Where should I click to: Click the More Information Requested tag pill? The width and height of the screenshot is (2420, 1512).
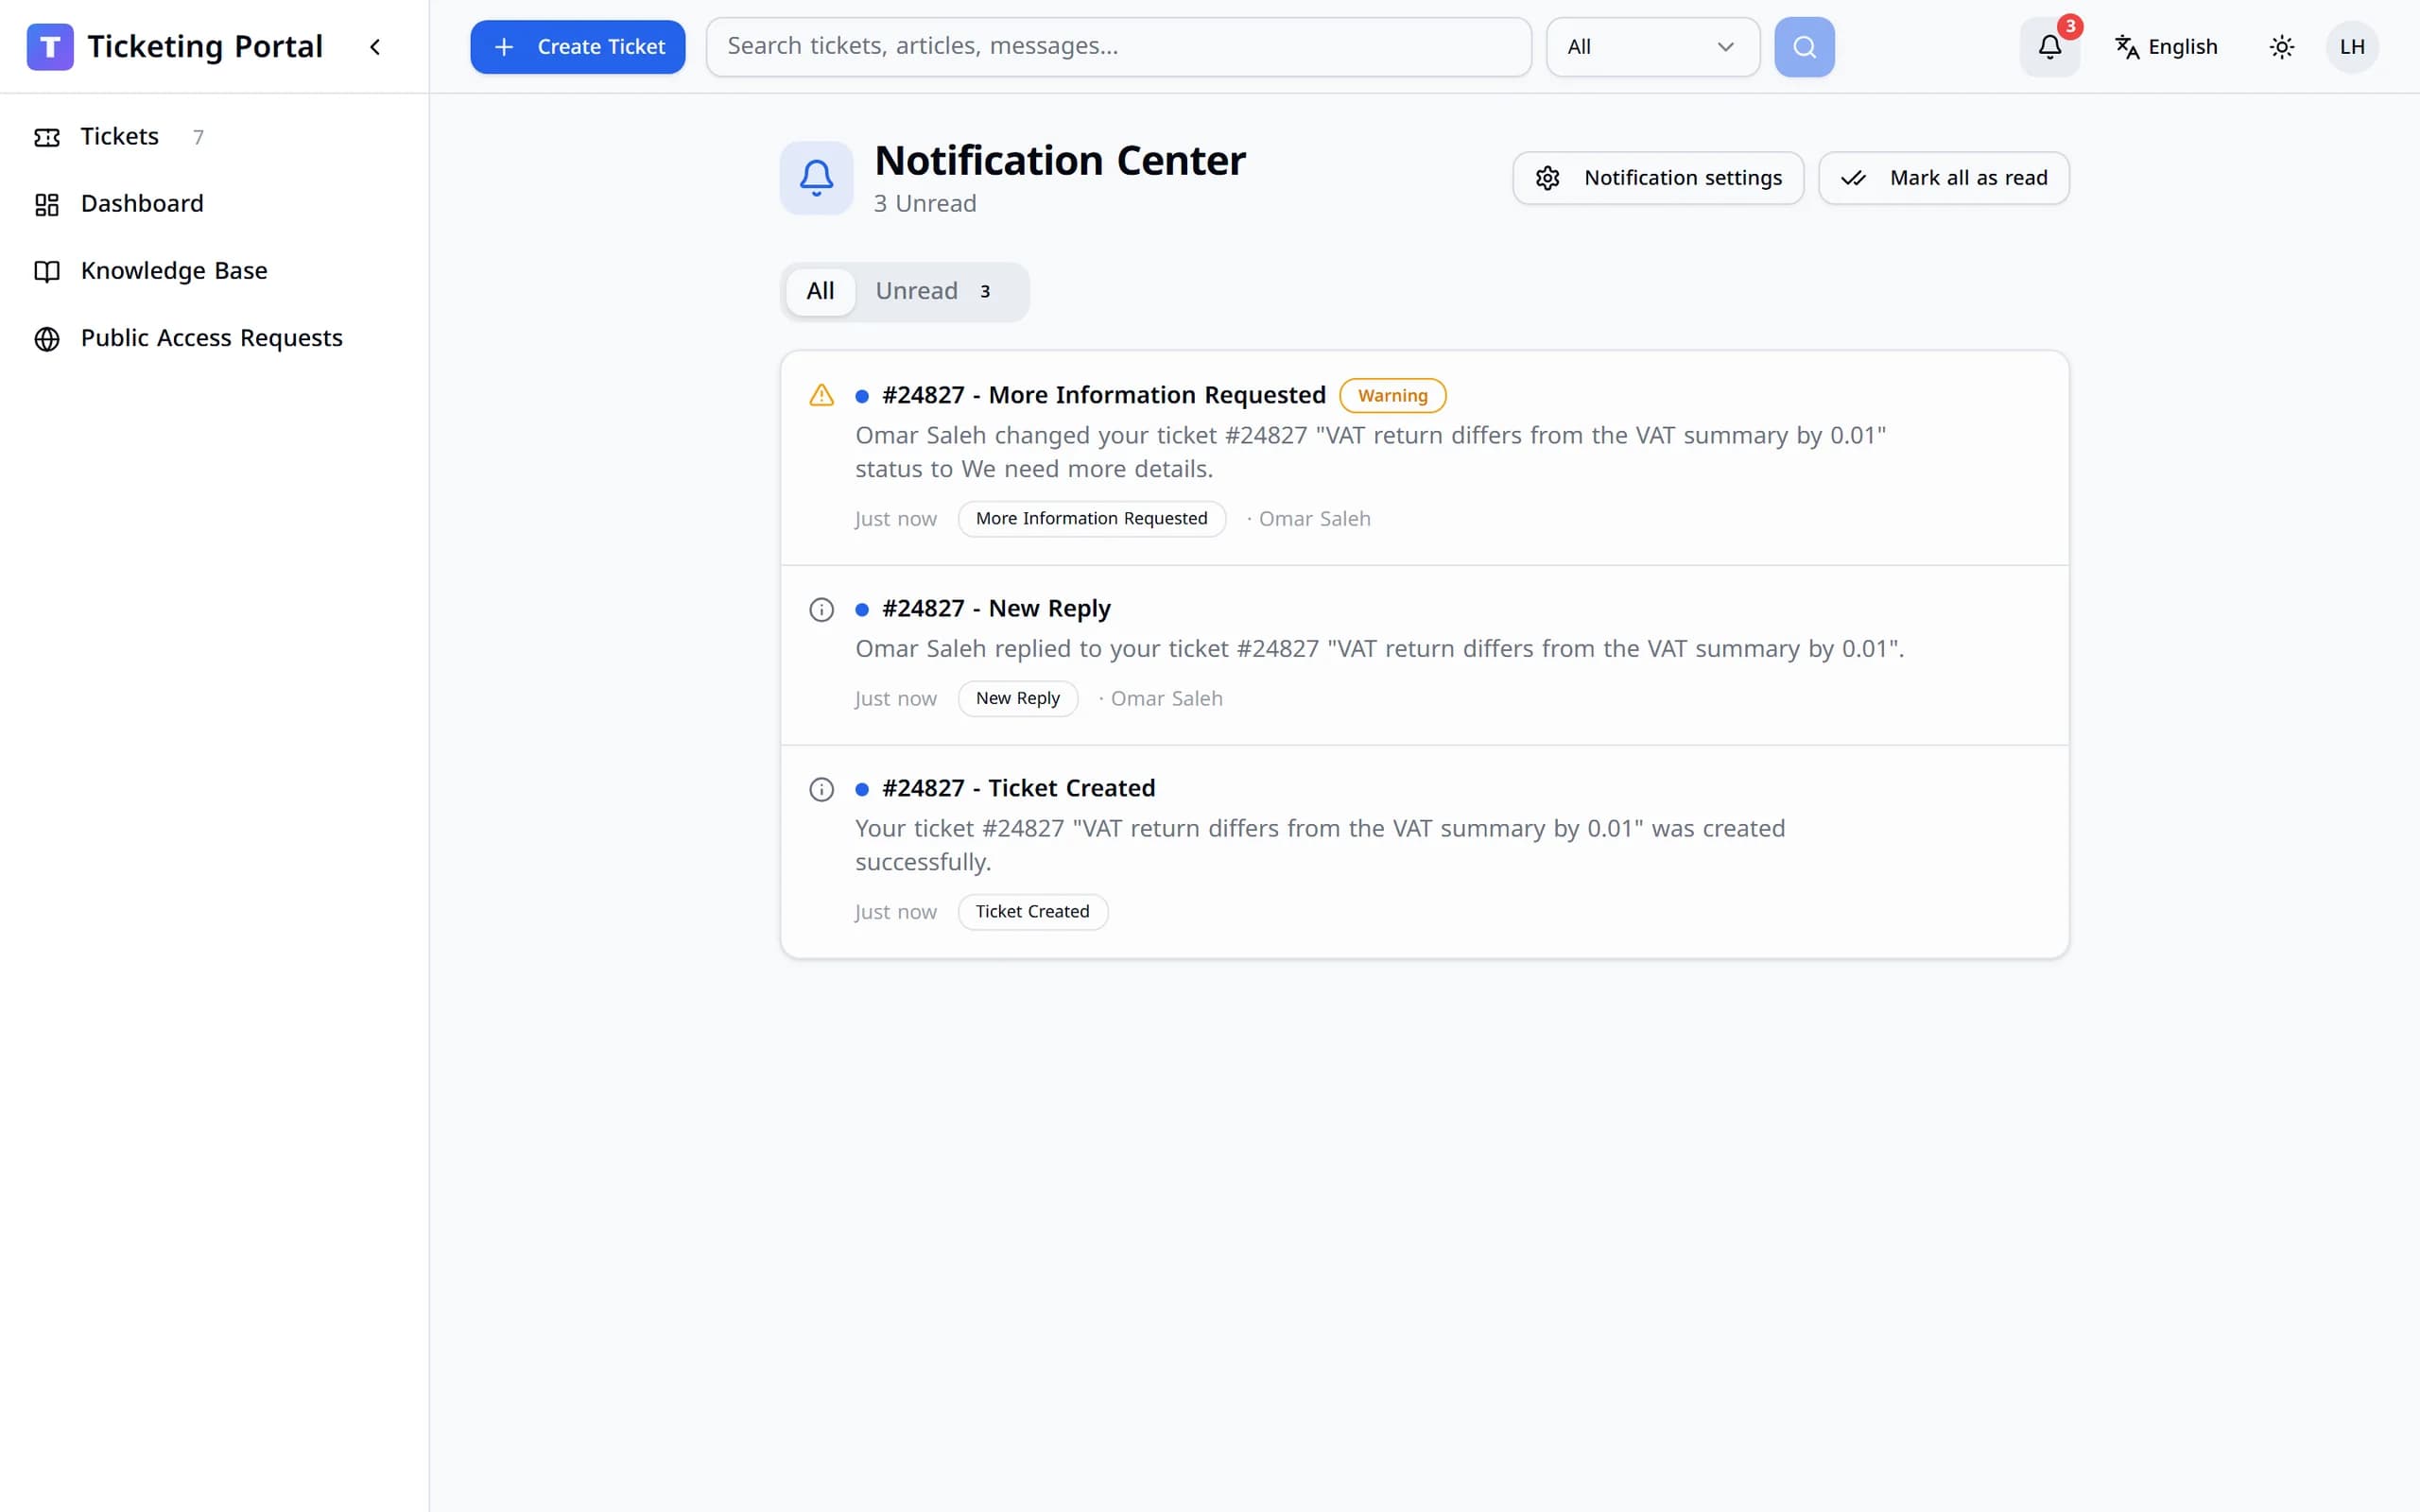(1091, 519)
